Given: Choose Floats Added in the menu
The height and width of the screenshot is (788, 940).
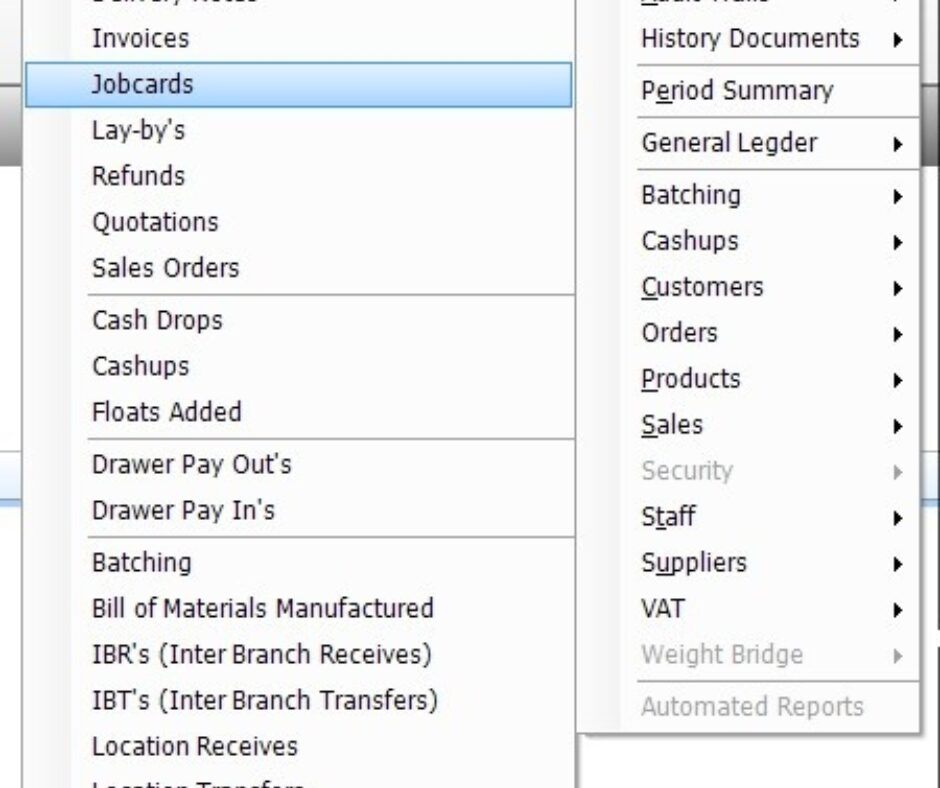Looking at the screenshot, I should pyautogui.click(x=166, y=413).
